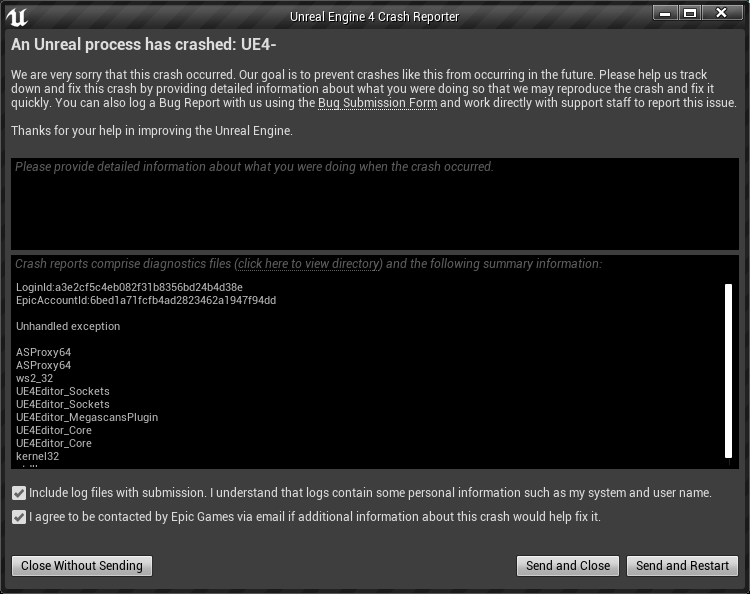Click UE4Editor_MegascansPlugin callstack entry
Viewport: 750px width, 594px height.
pyautogui.click(x=87, y=418)
